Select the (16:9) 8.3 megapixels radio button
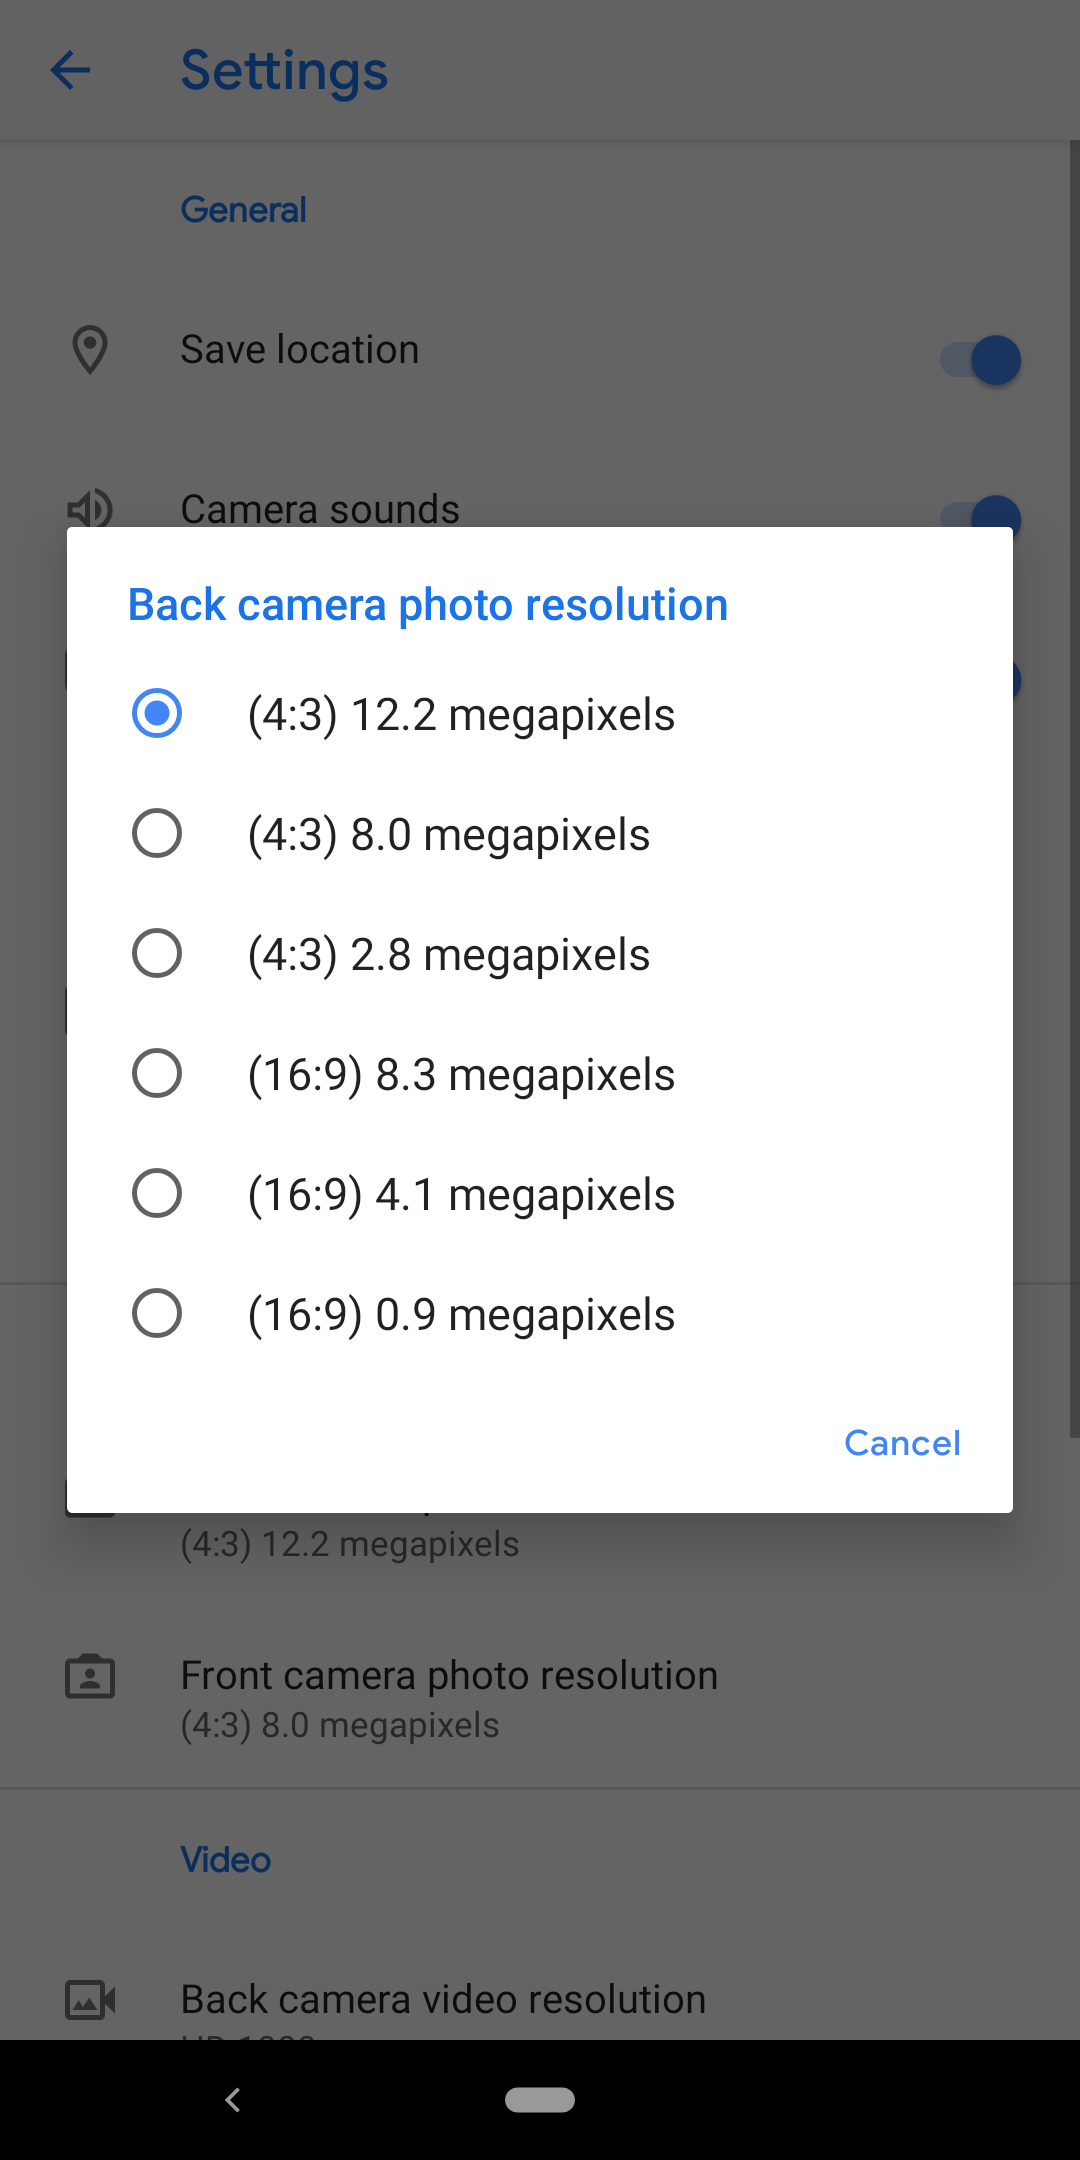Screen dimensions: 1080x2160 point(157,1074)
